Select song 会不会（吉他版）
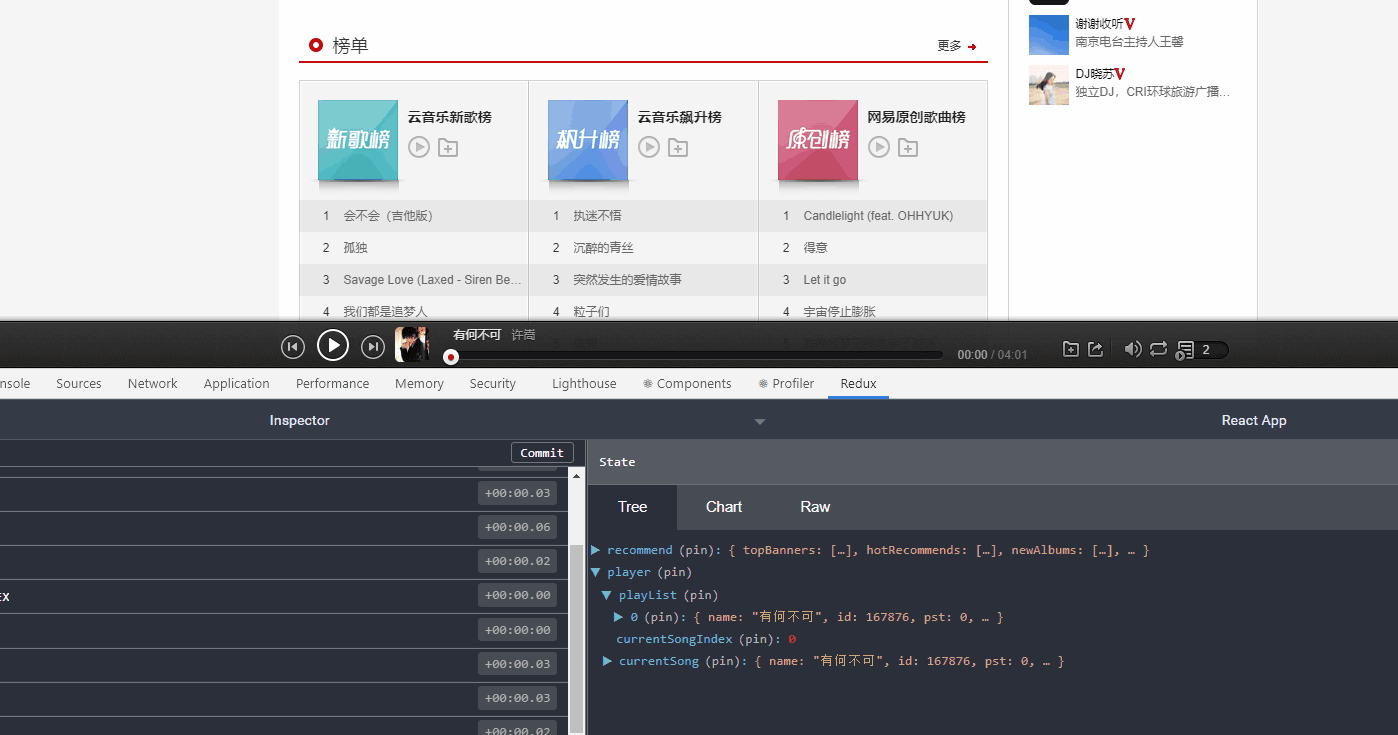Viewport: 1398px width, 735px height. tap(388, 216)
